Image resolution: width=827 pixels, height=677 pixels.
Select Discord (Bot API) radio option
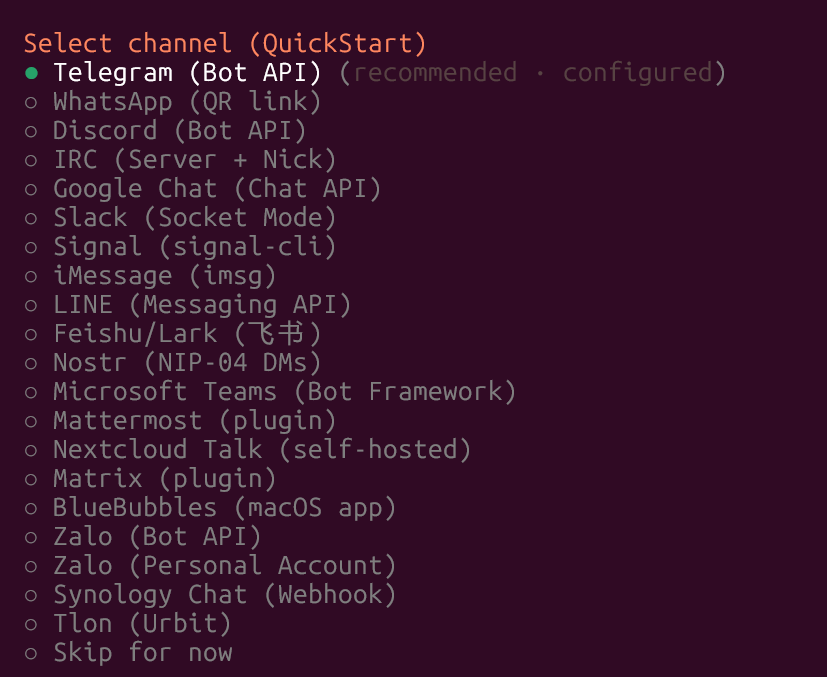179,131
